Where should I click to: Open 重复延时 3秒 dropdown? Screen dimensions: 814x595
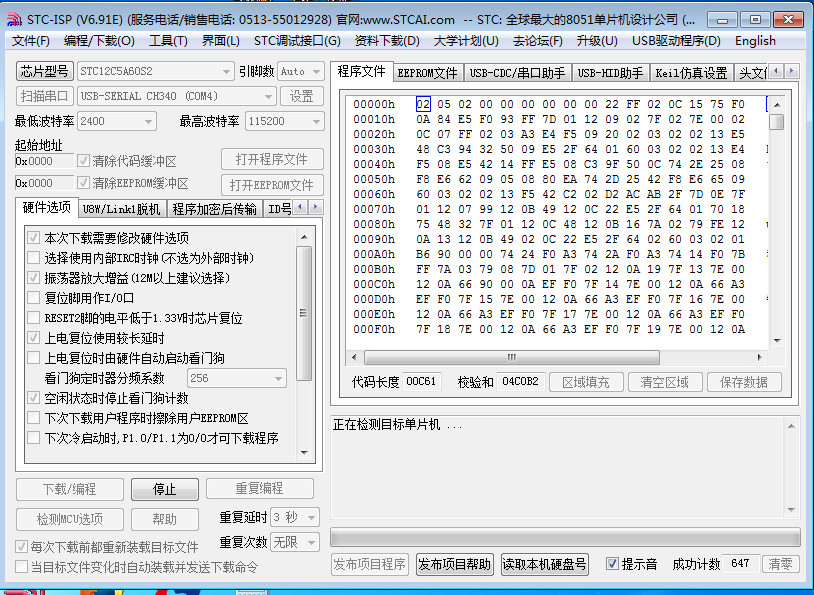point(295,517)
